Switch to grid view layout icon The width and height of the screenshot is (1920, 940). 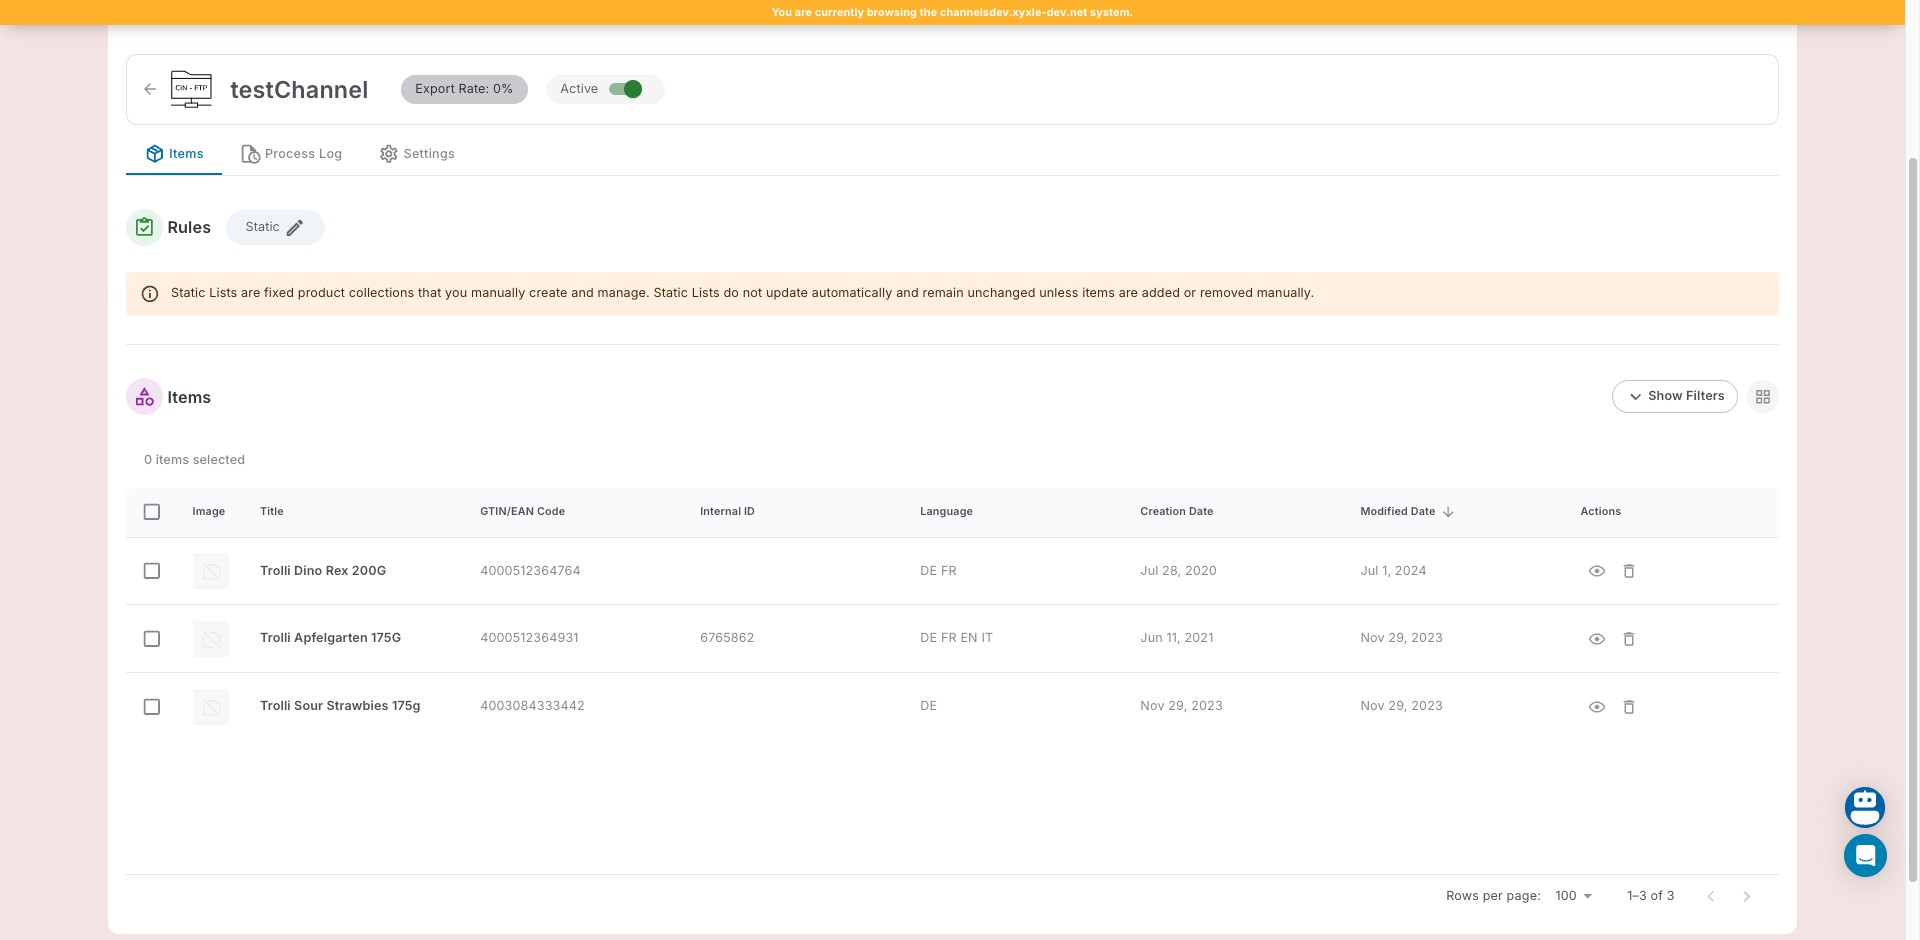(x=1762, y=397)
